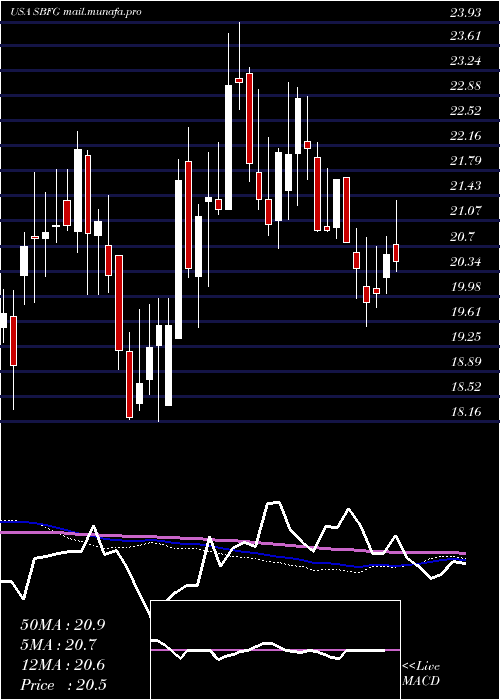Image resolution: width=500 pixels, height=700 pixels.
Task: Click the 23.93 price axis label
Action: (x=466, y=12)
